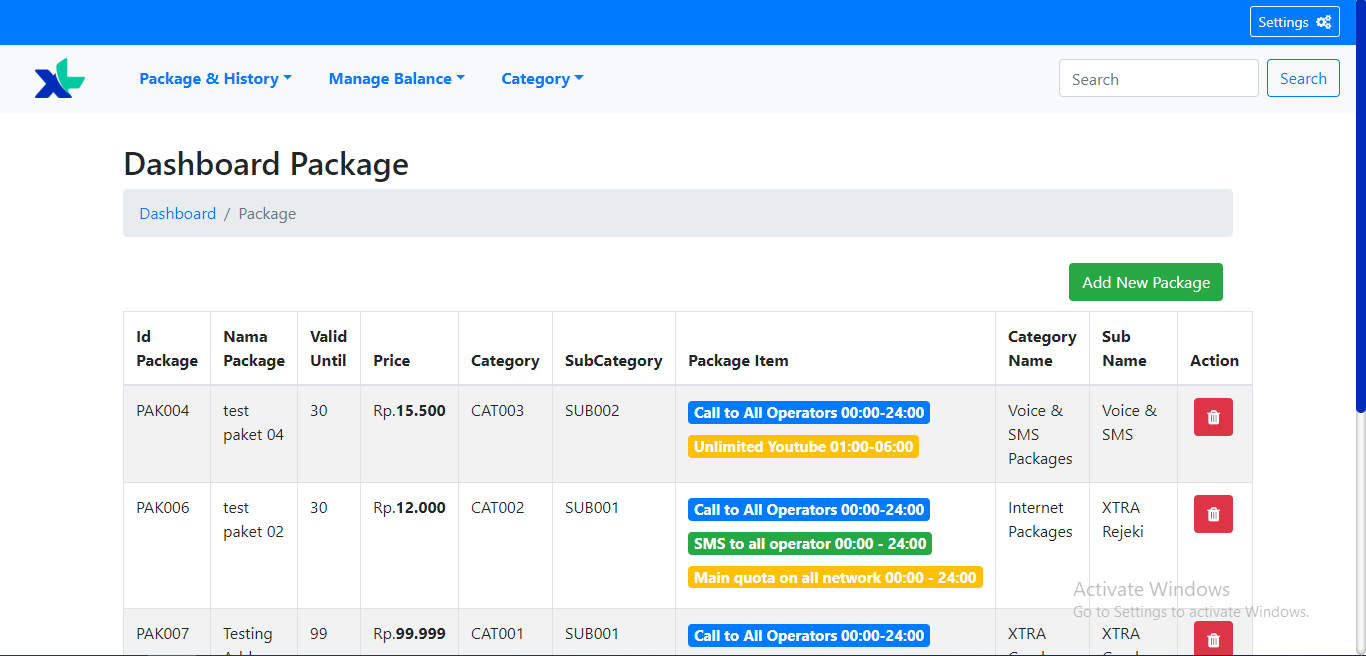The image size is (1366, 656).
Task: Click the XTRA Rejeki sub name cell
Action: [1133, 546]
